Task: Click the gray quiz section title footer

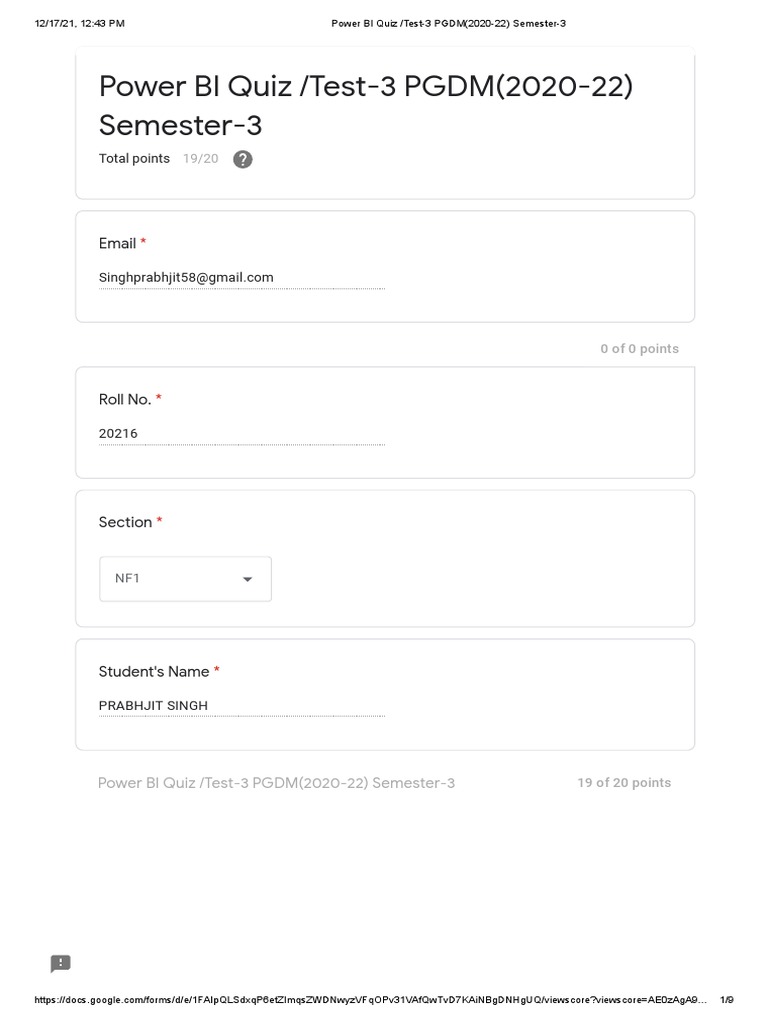Action: point(276,783)
